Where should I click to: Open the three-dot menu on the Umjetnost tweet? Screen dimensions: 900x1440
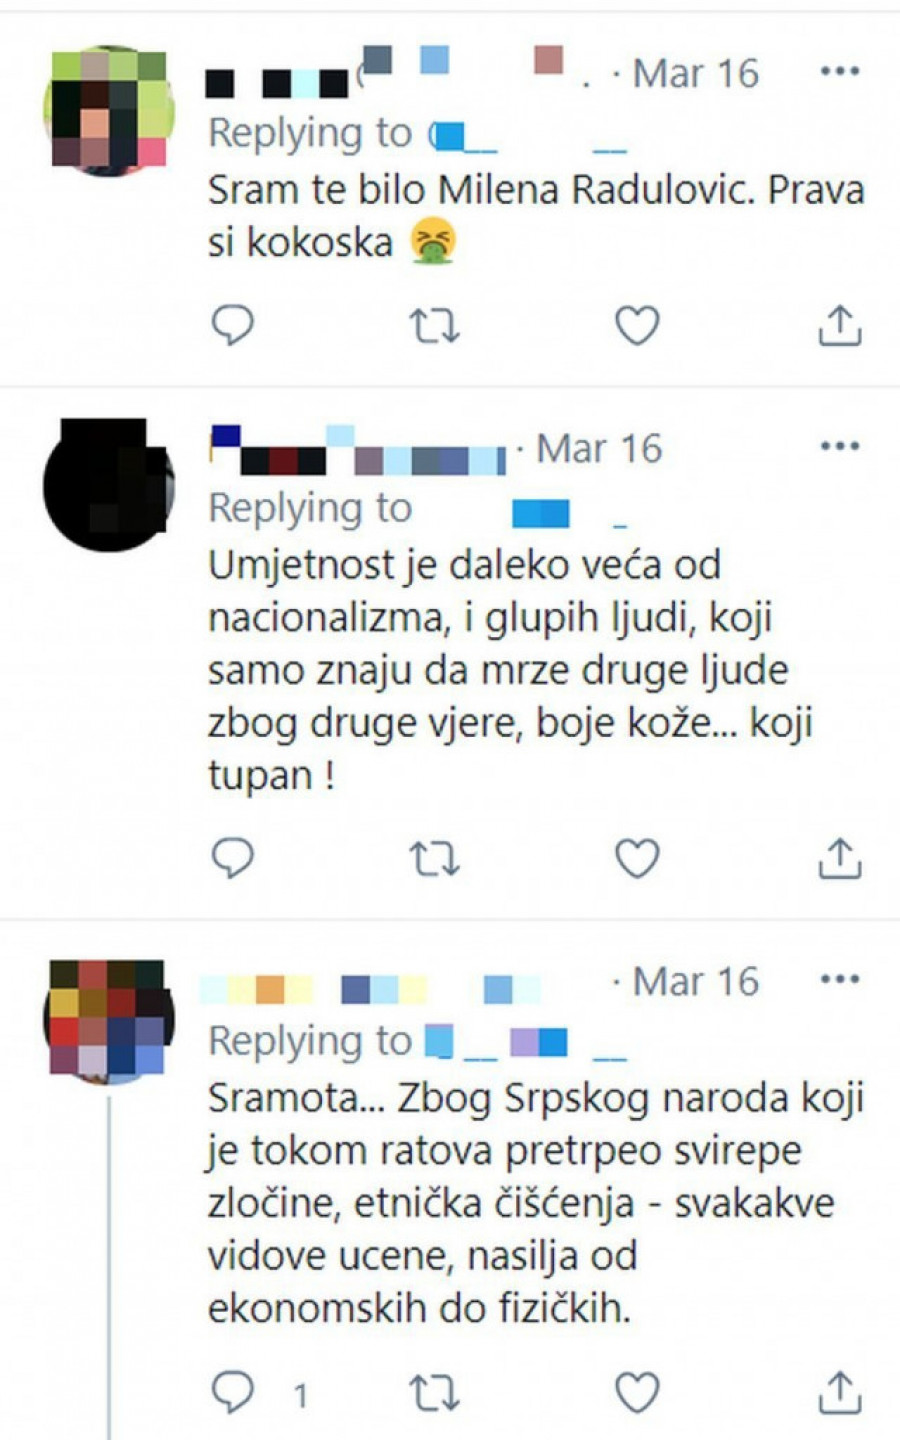tap(840, 446)
